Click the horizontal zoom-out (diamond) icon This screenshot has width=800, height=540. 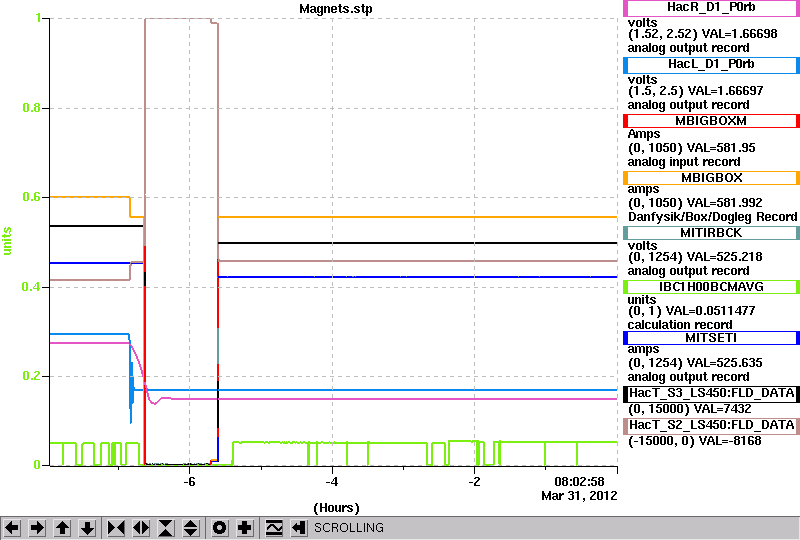141,528
